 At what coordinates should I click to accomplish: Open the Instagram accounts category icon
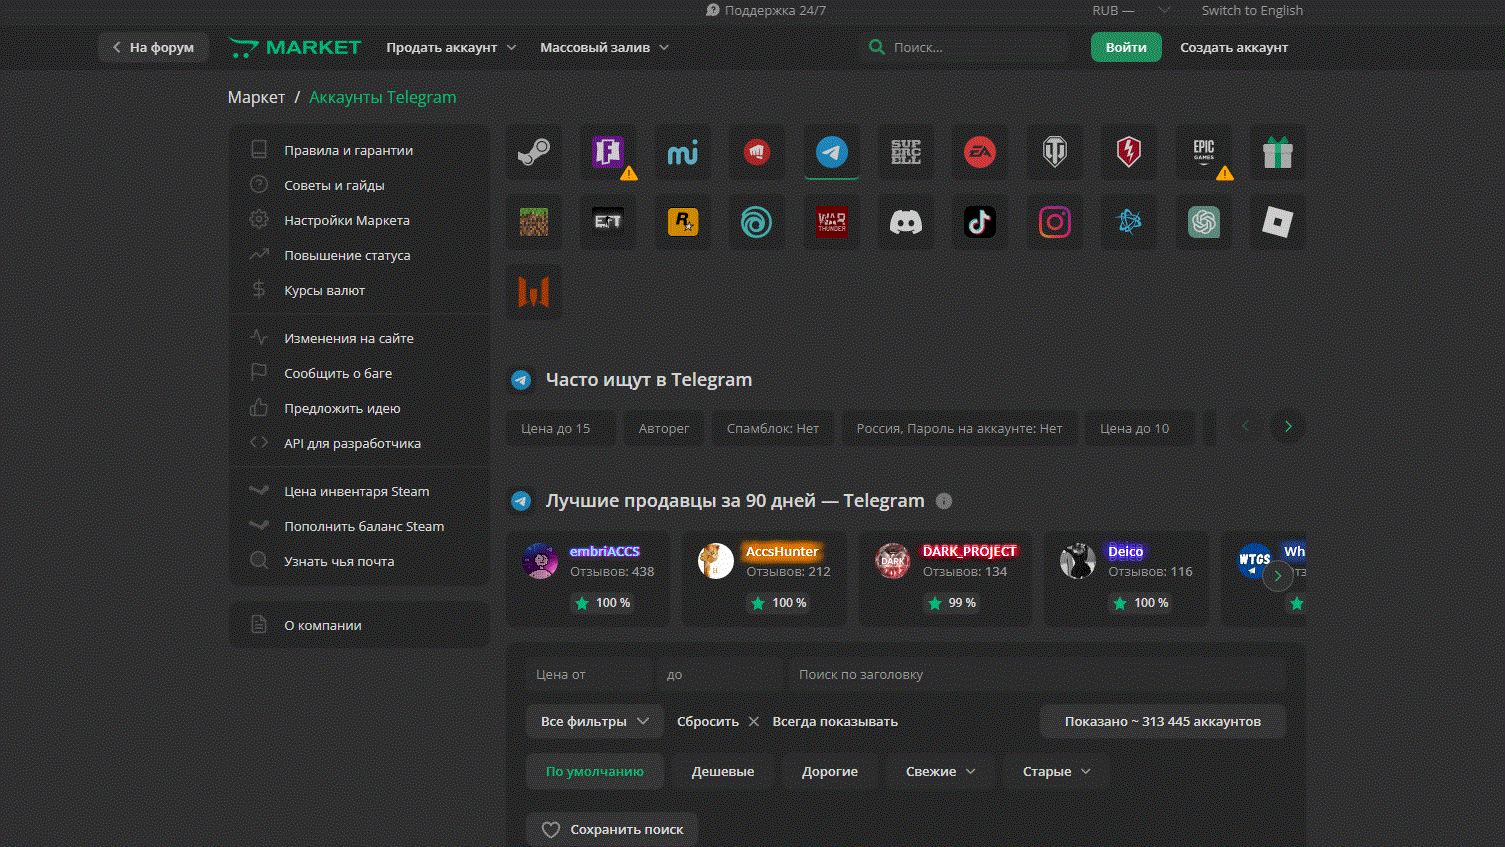point(1055,222)
